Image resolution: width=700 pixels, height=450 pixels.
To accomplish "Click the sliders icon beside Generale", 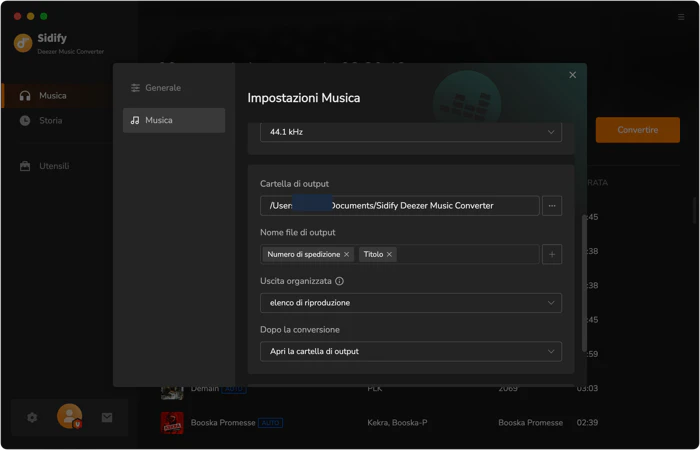I will (x=135, y=88).
